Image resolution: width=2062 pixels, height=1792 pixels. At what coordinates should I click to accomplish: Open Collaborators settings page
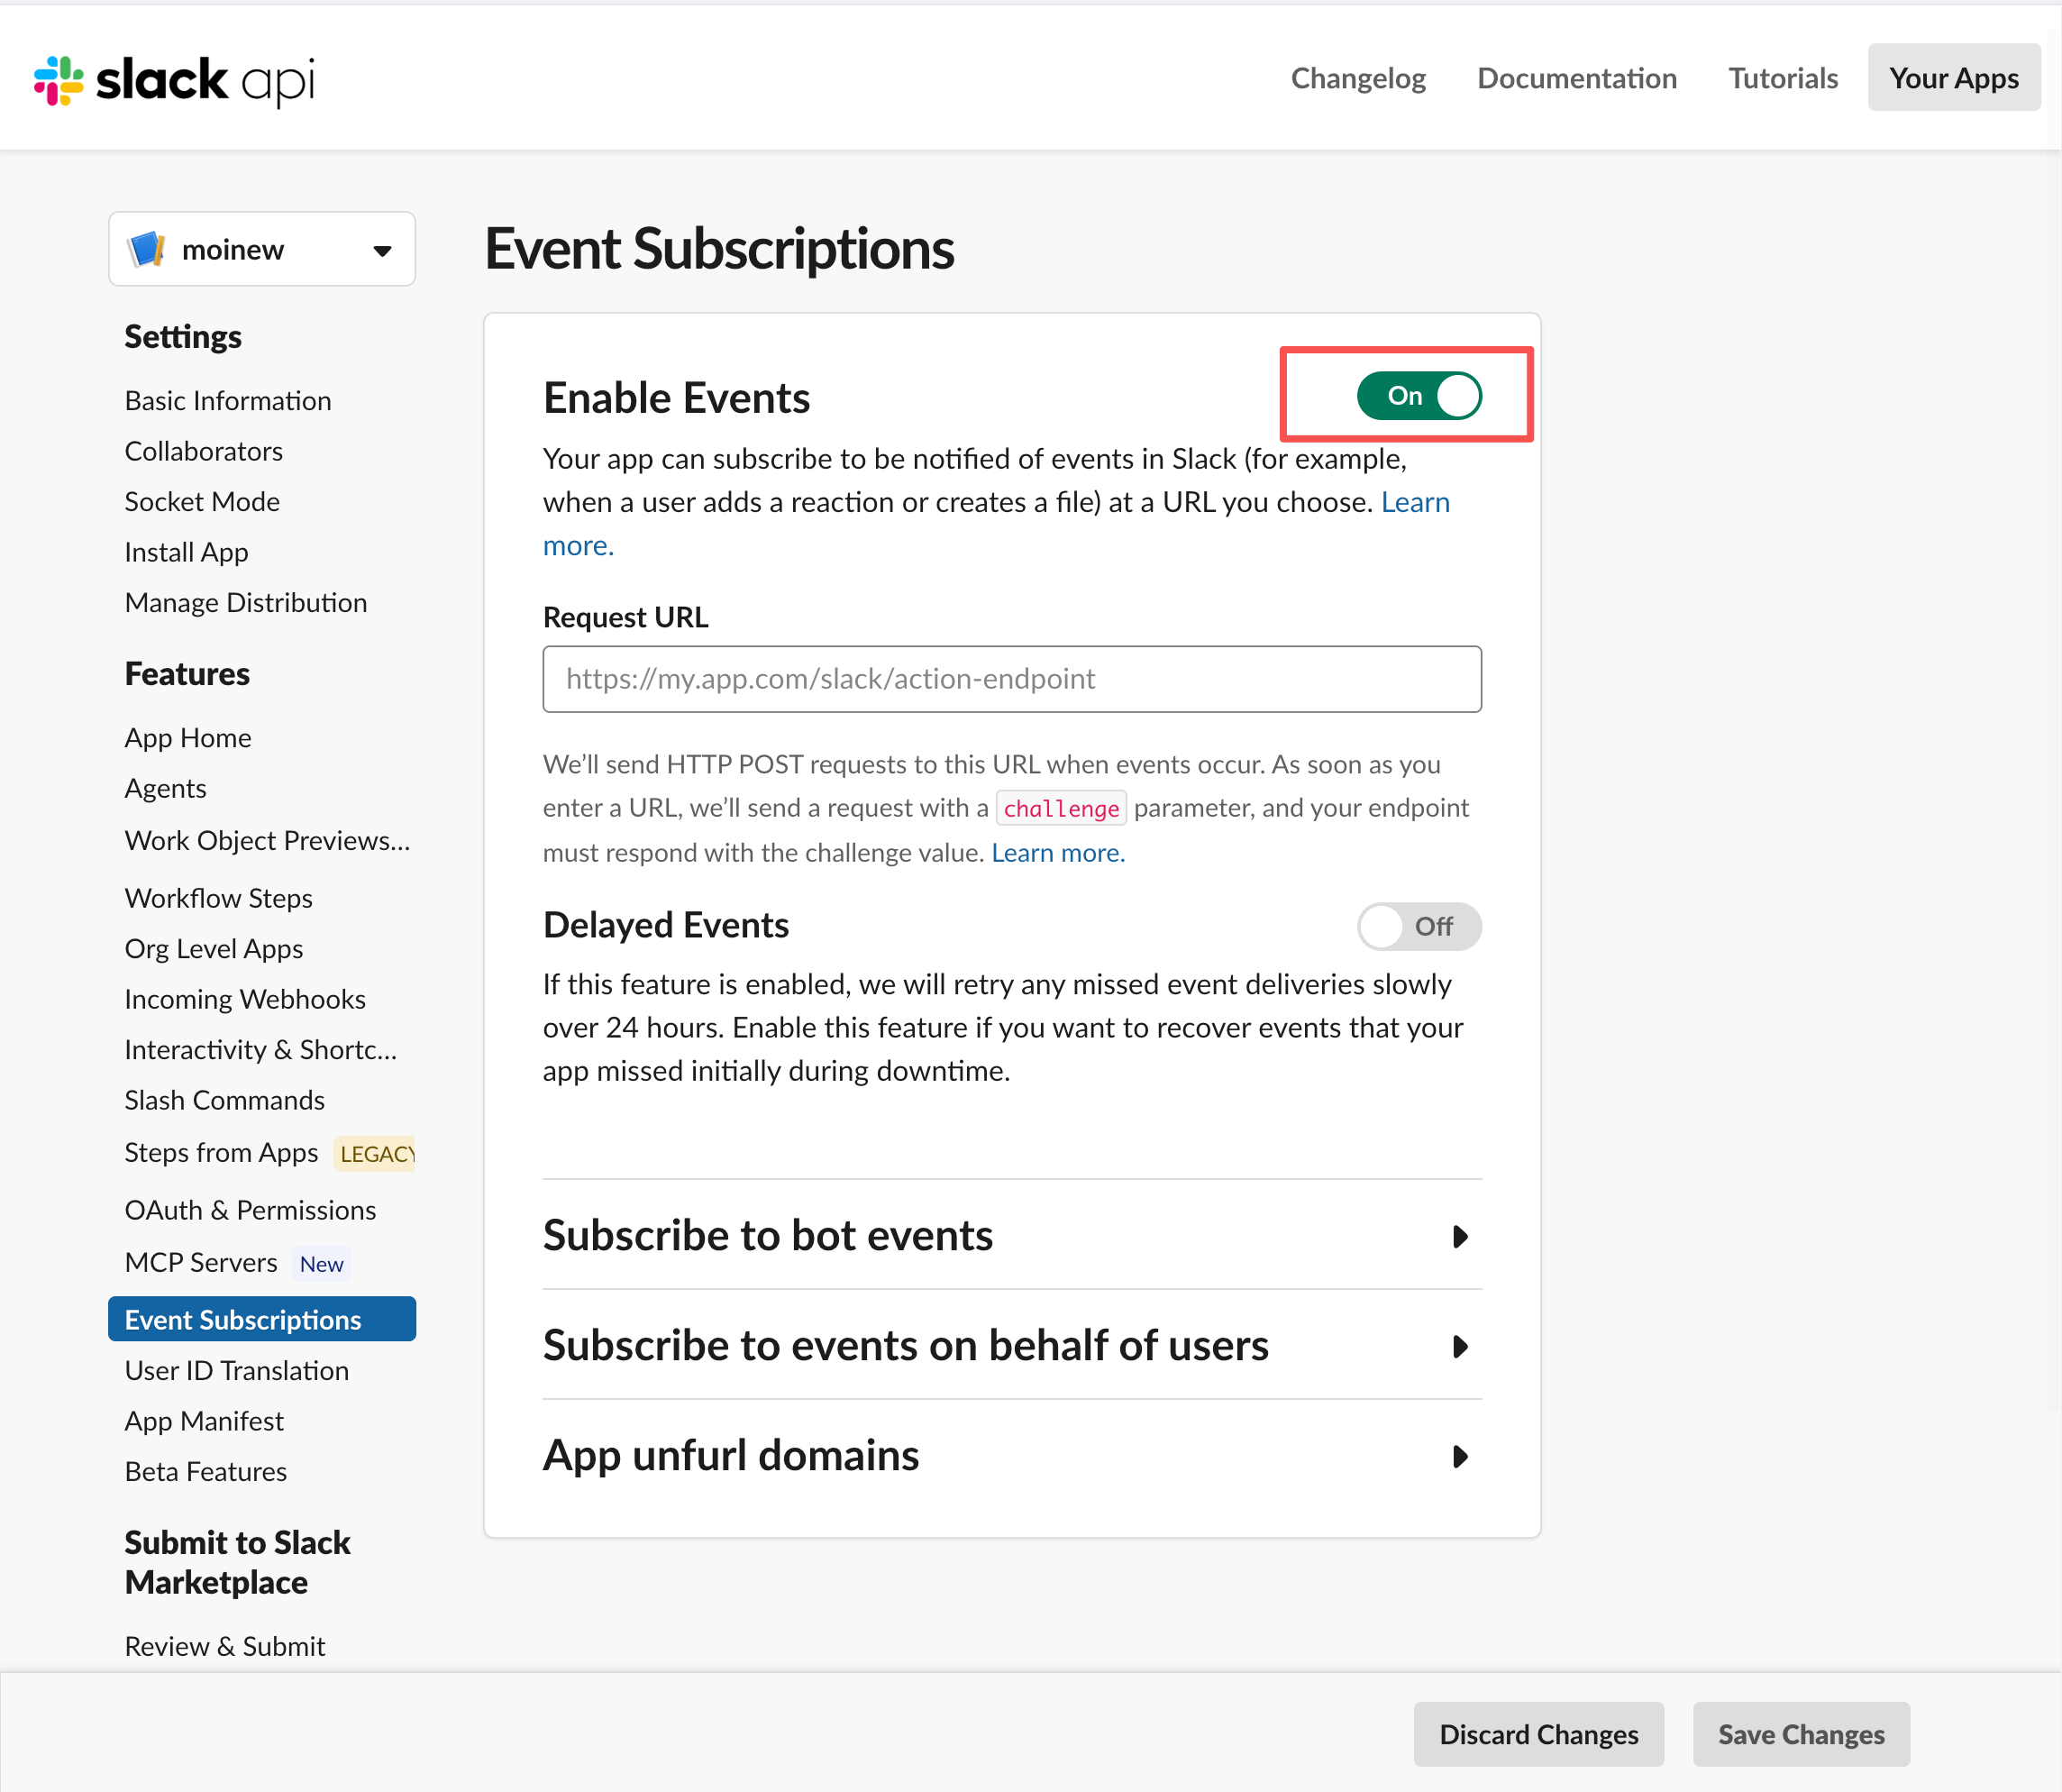pyautogui.click(x=204, y=451)
